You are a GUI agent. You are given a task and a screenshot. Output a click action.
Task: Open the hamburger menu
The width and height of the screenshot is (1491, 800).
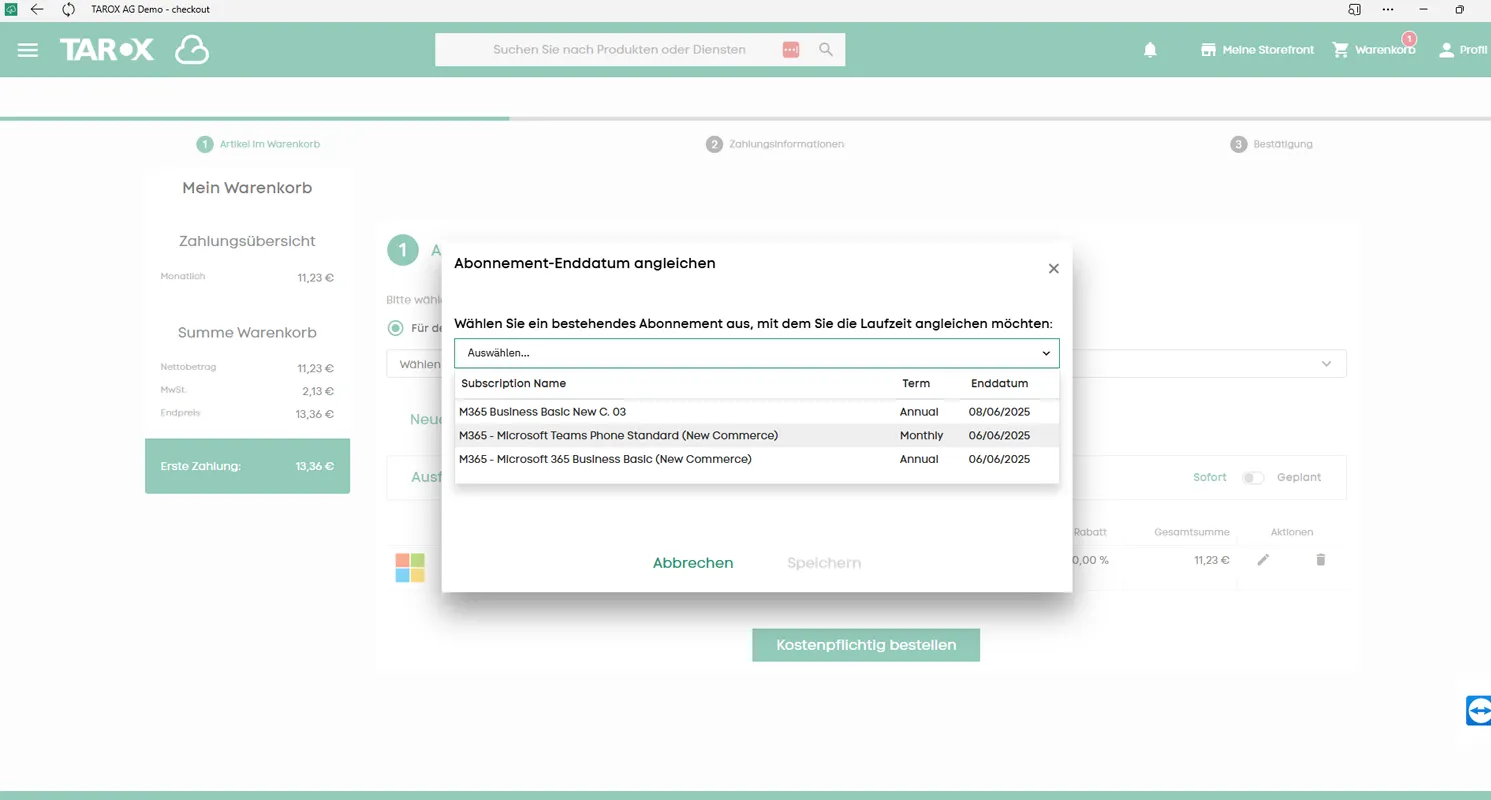pos(28,50)
